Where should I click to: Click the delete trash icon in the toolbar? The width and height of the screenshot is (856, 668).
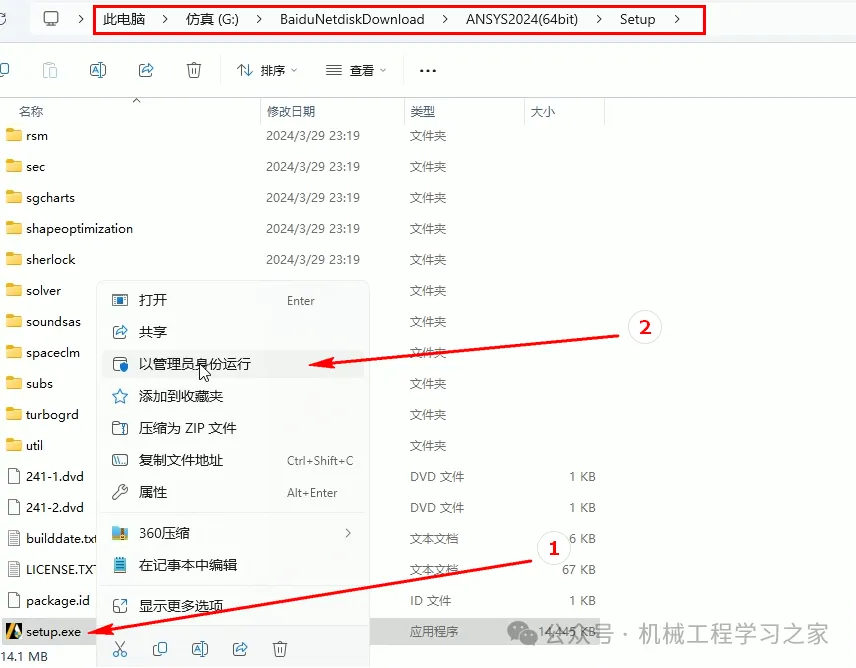194,70
